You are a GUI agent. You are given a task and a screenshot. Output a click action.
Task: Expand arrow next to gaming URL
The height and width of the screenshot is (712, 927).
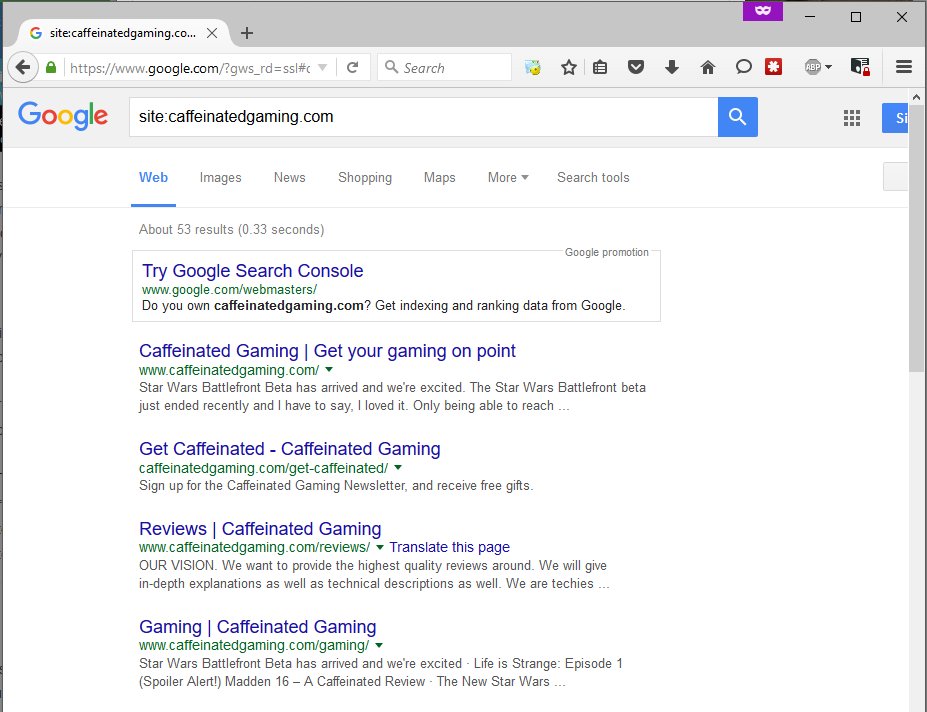pos(379,645)
